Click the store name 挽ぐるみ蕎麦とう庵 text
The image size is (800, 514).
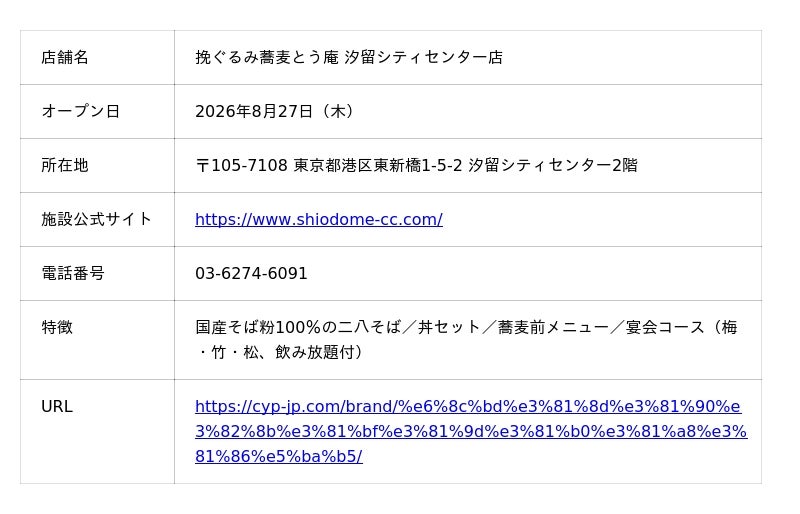[x=267, y=57]
